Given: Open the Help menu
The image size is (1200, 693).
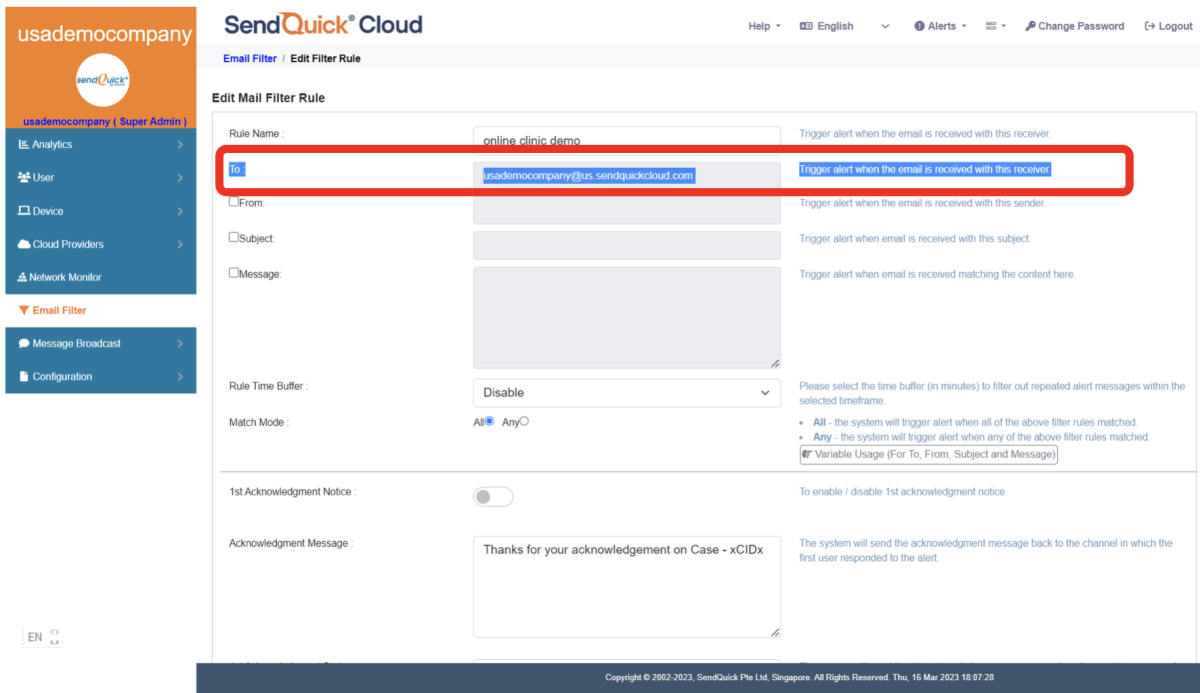Looking at the screenshot, I should click(764, 26).
